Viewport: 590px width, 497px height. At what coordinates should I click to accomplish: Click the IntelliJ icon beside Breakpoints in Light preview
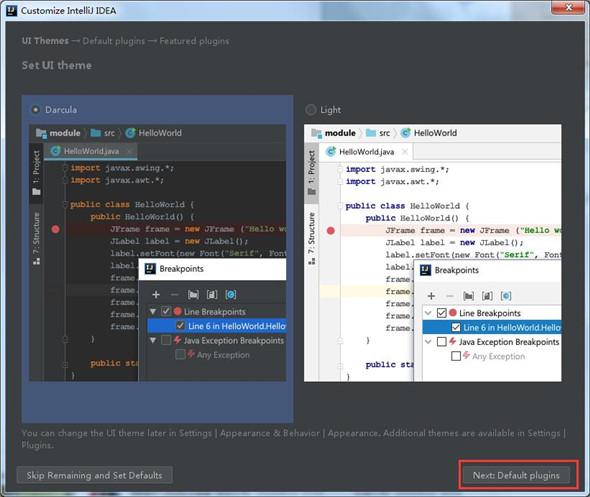point(425,270)
